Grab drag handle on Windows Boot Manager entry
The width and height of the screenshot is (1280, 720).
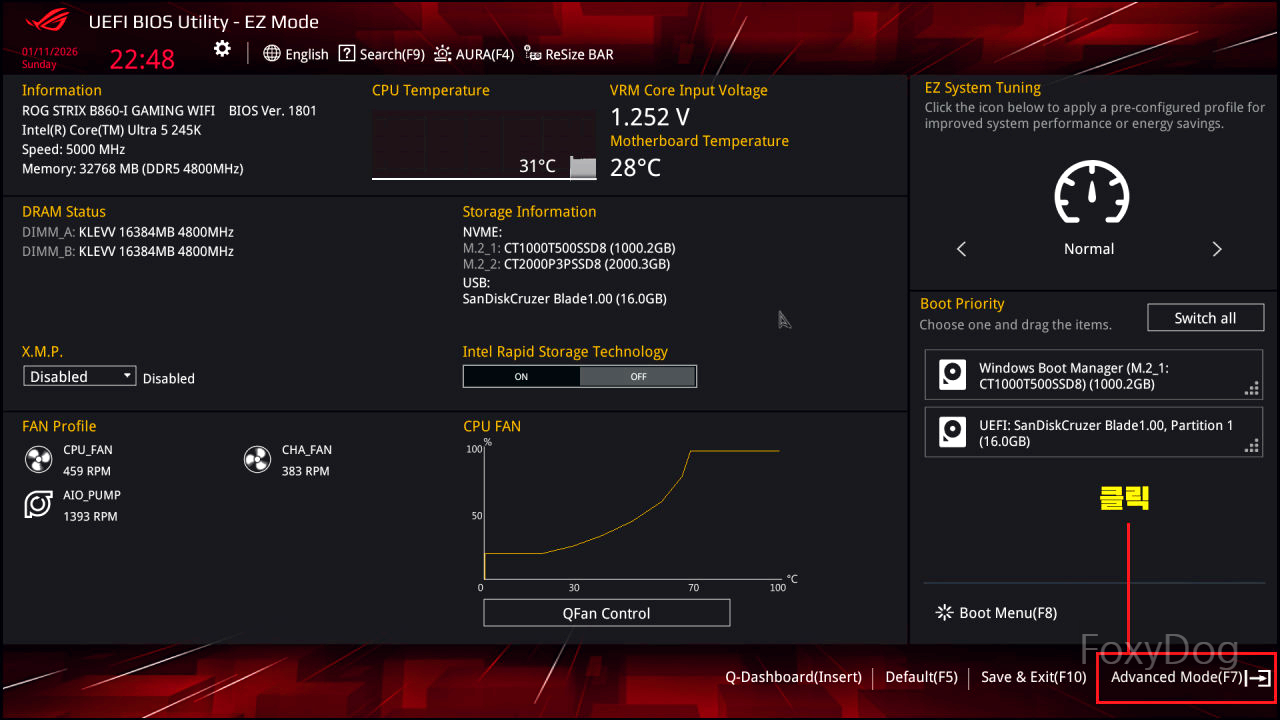point(1251,389)
